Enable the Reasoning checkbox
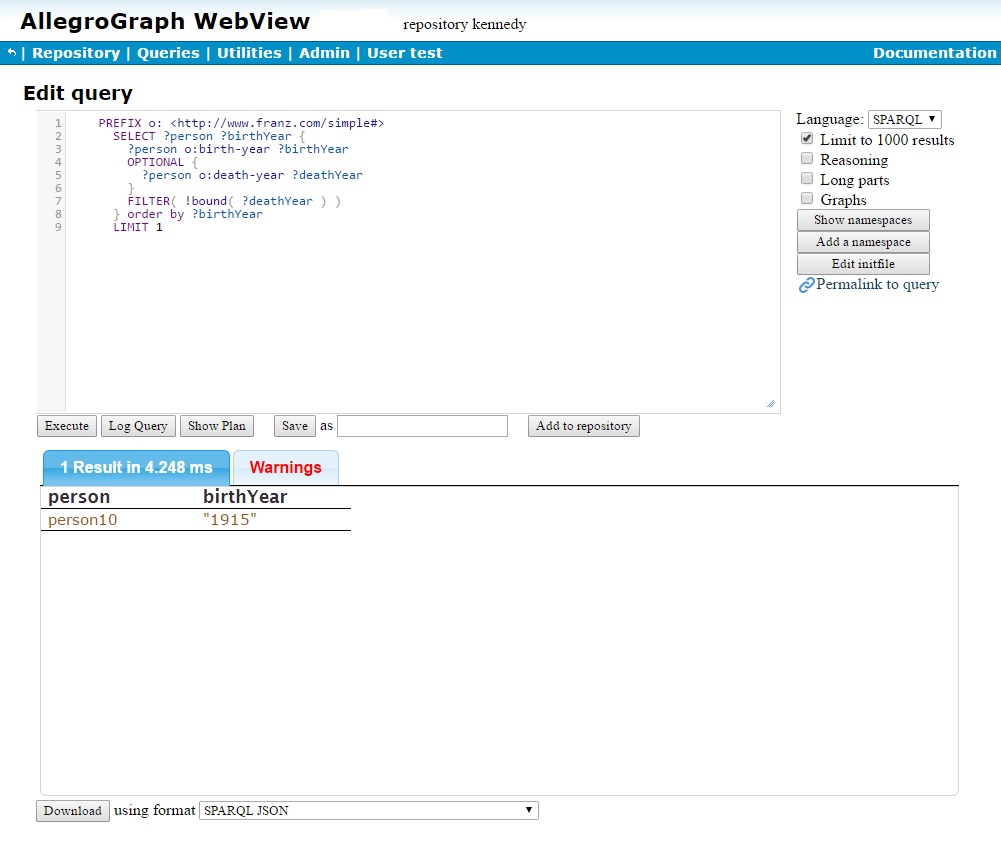 807,159
